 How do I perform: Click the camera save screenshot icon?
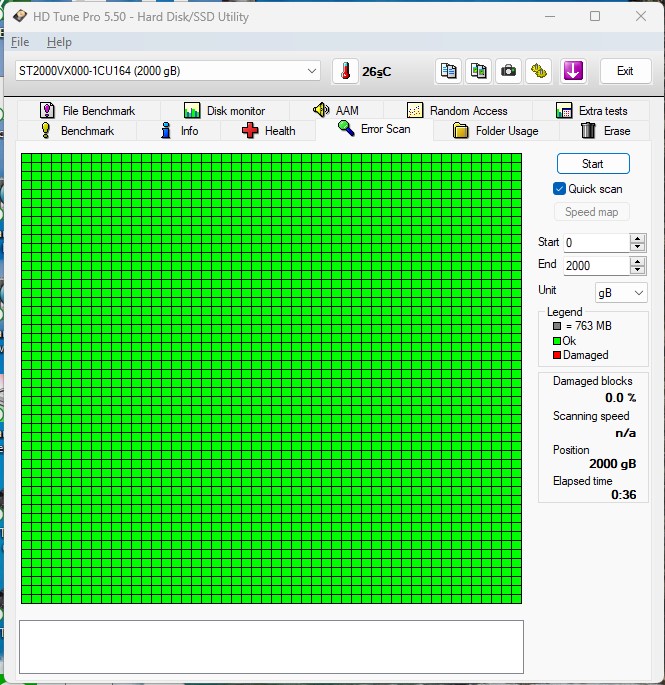509,71
